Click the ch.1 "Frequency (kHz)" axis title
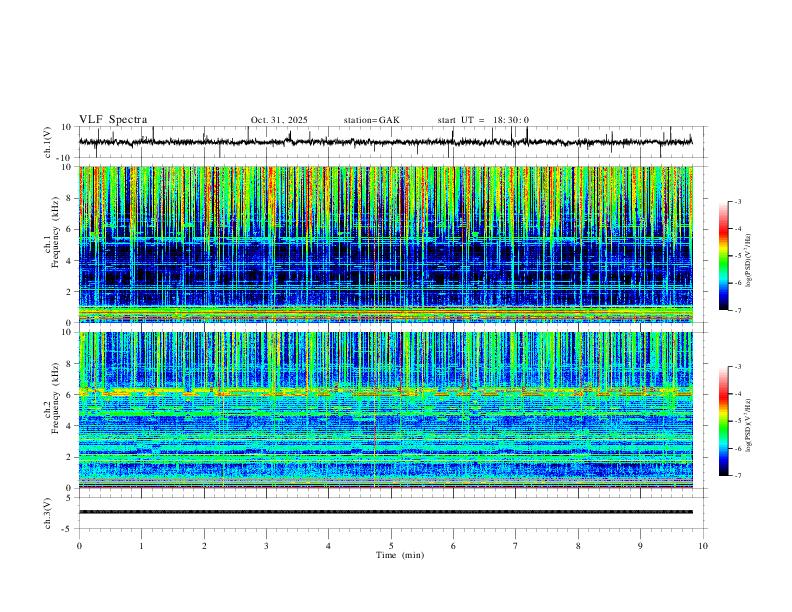Viewport: 792px width, 612px height. click(56, 230)
